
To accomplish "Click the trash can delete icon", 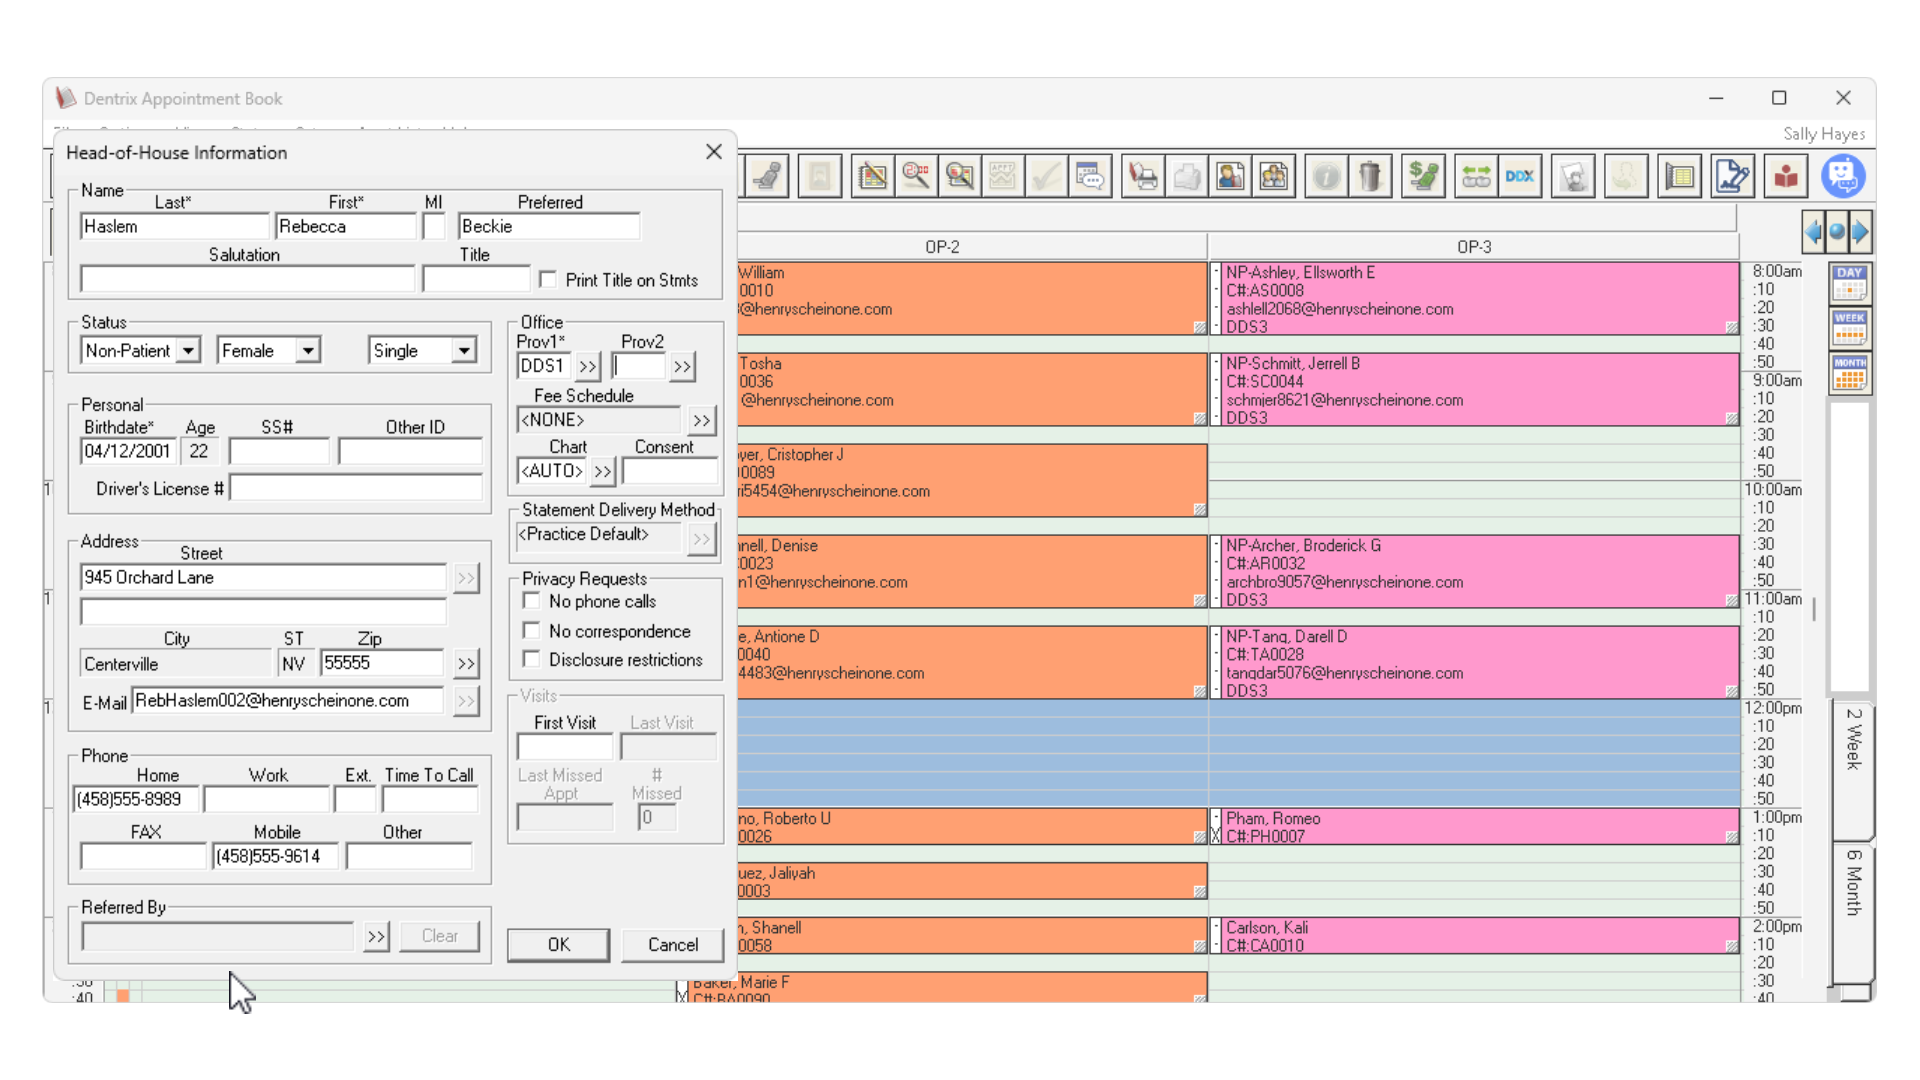I will [1370, 177].
